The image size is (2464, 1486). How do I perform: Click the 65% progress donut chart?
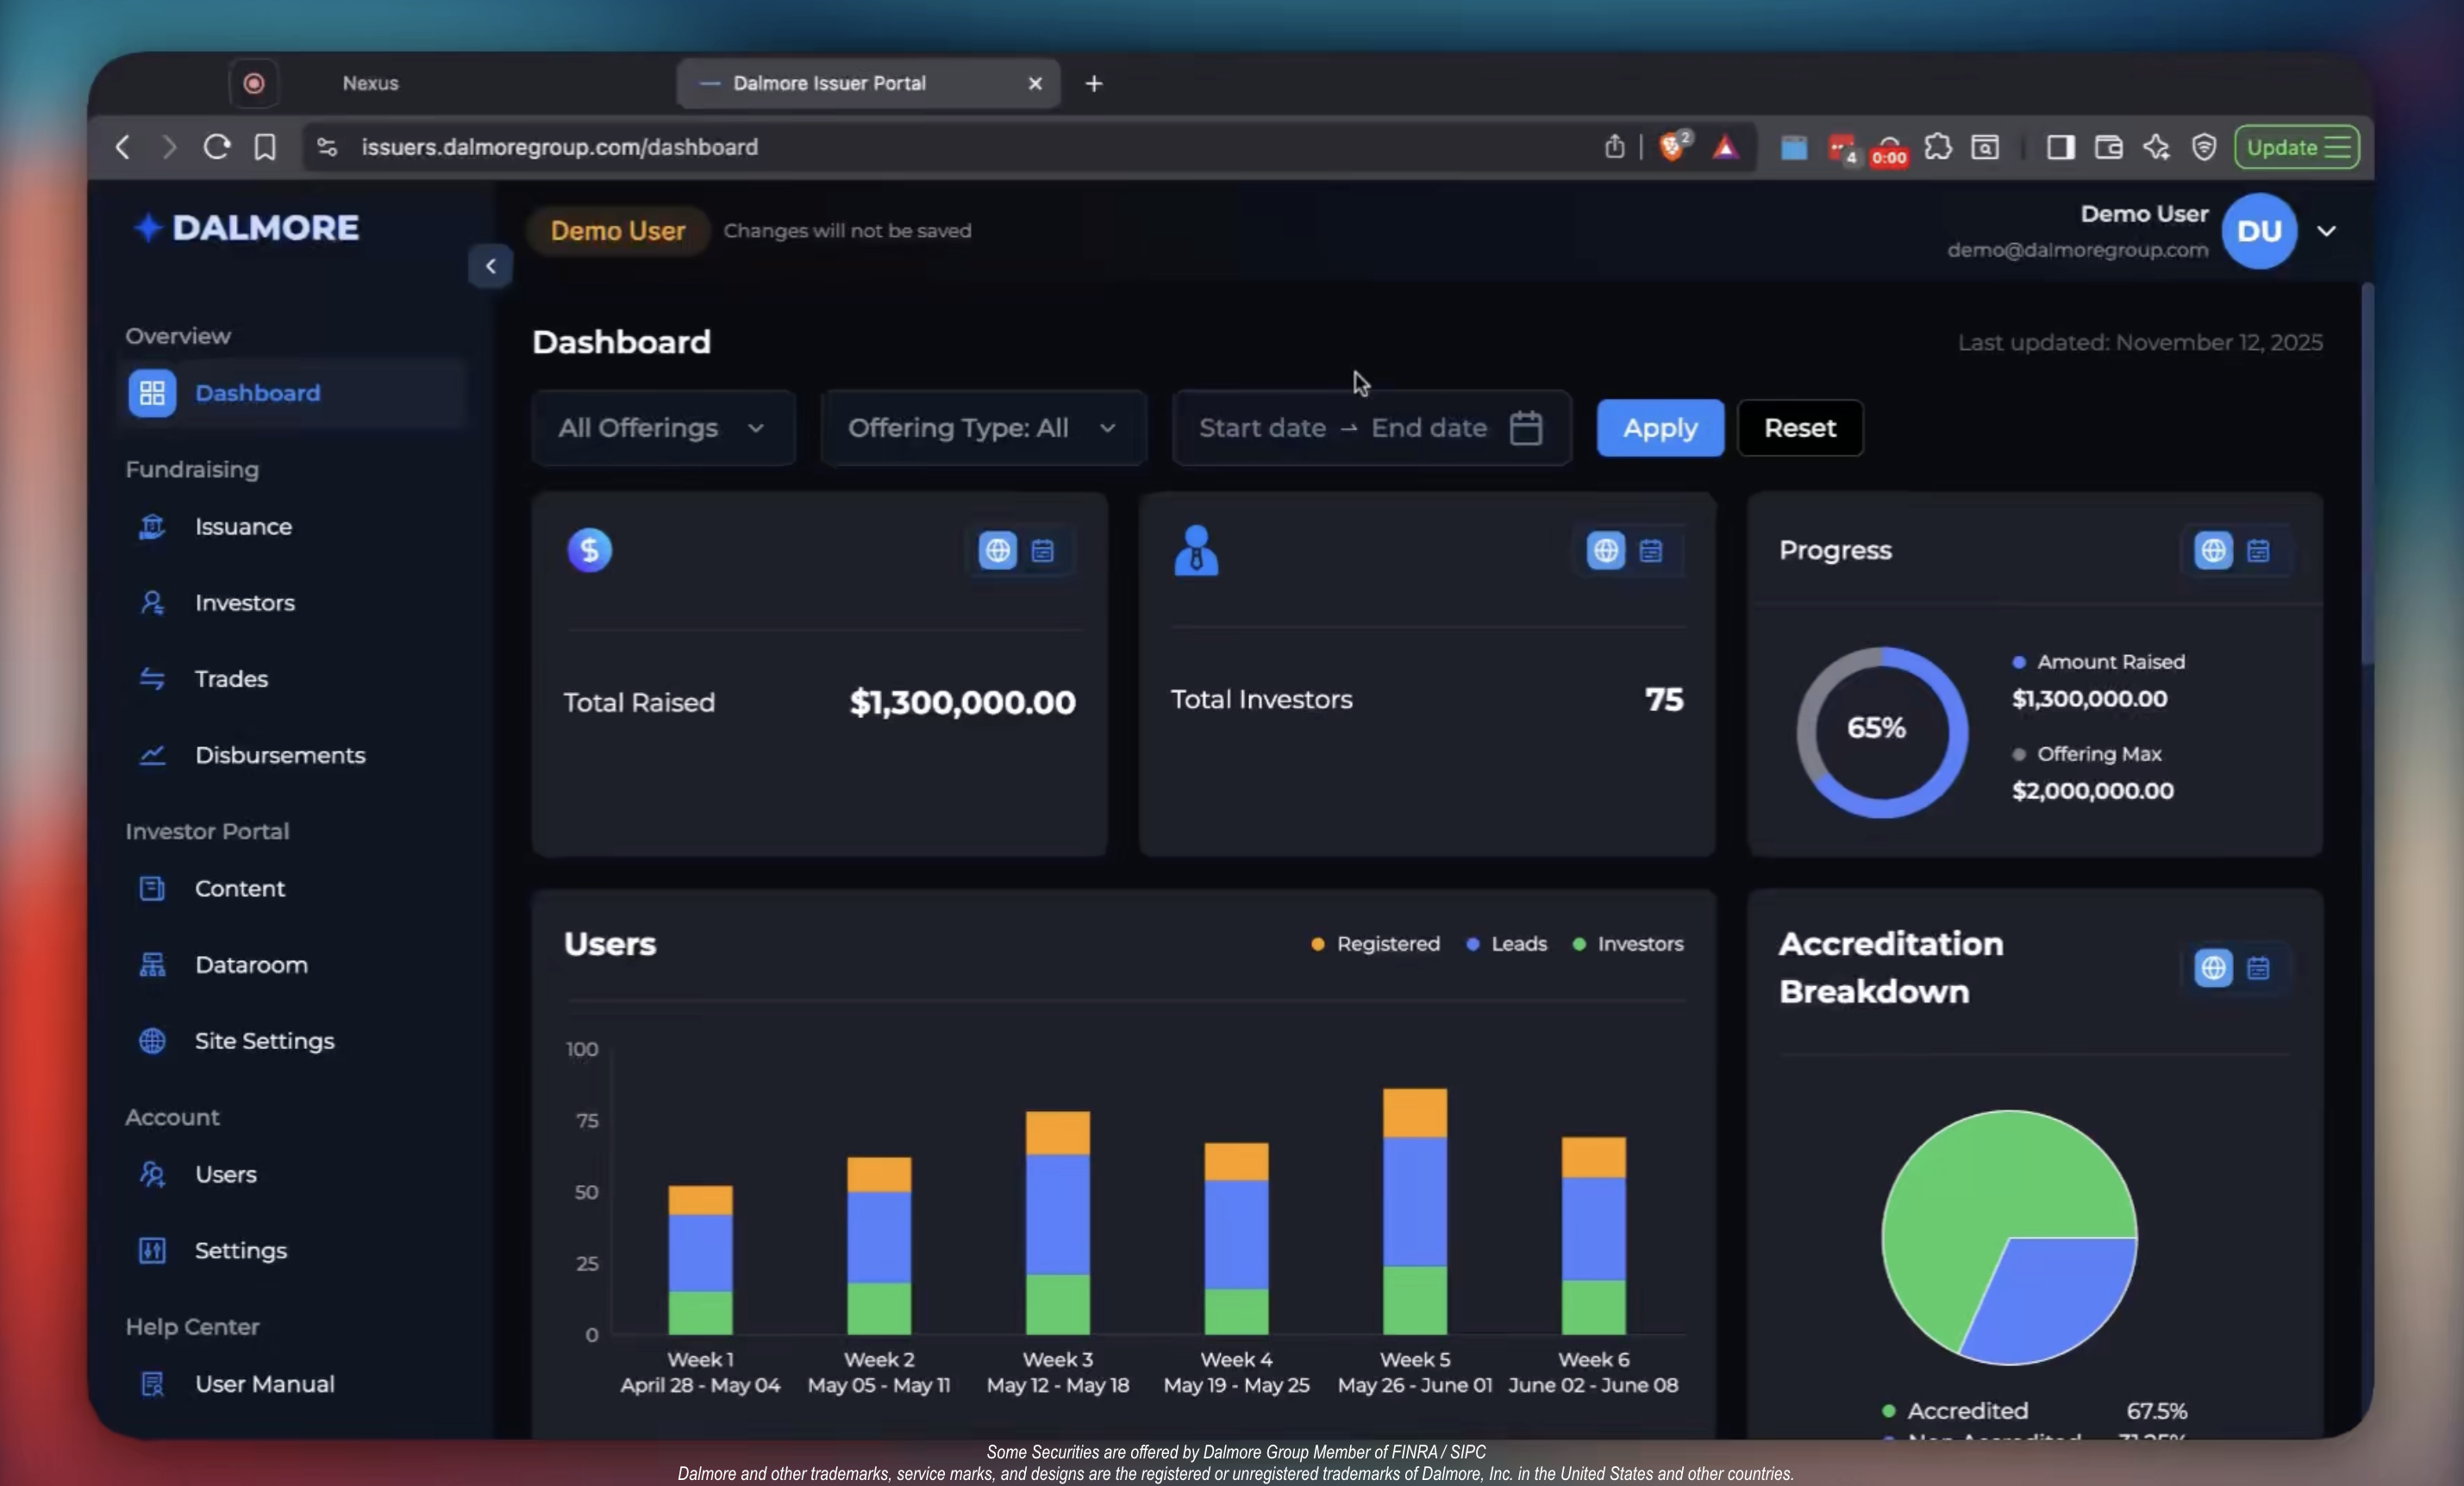coord(1880,731)
